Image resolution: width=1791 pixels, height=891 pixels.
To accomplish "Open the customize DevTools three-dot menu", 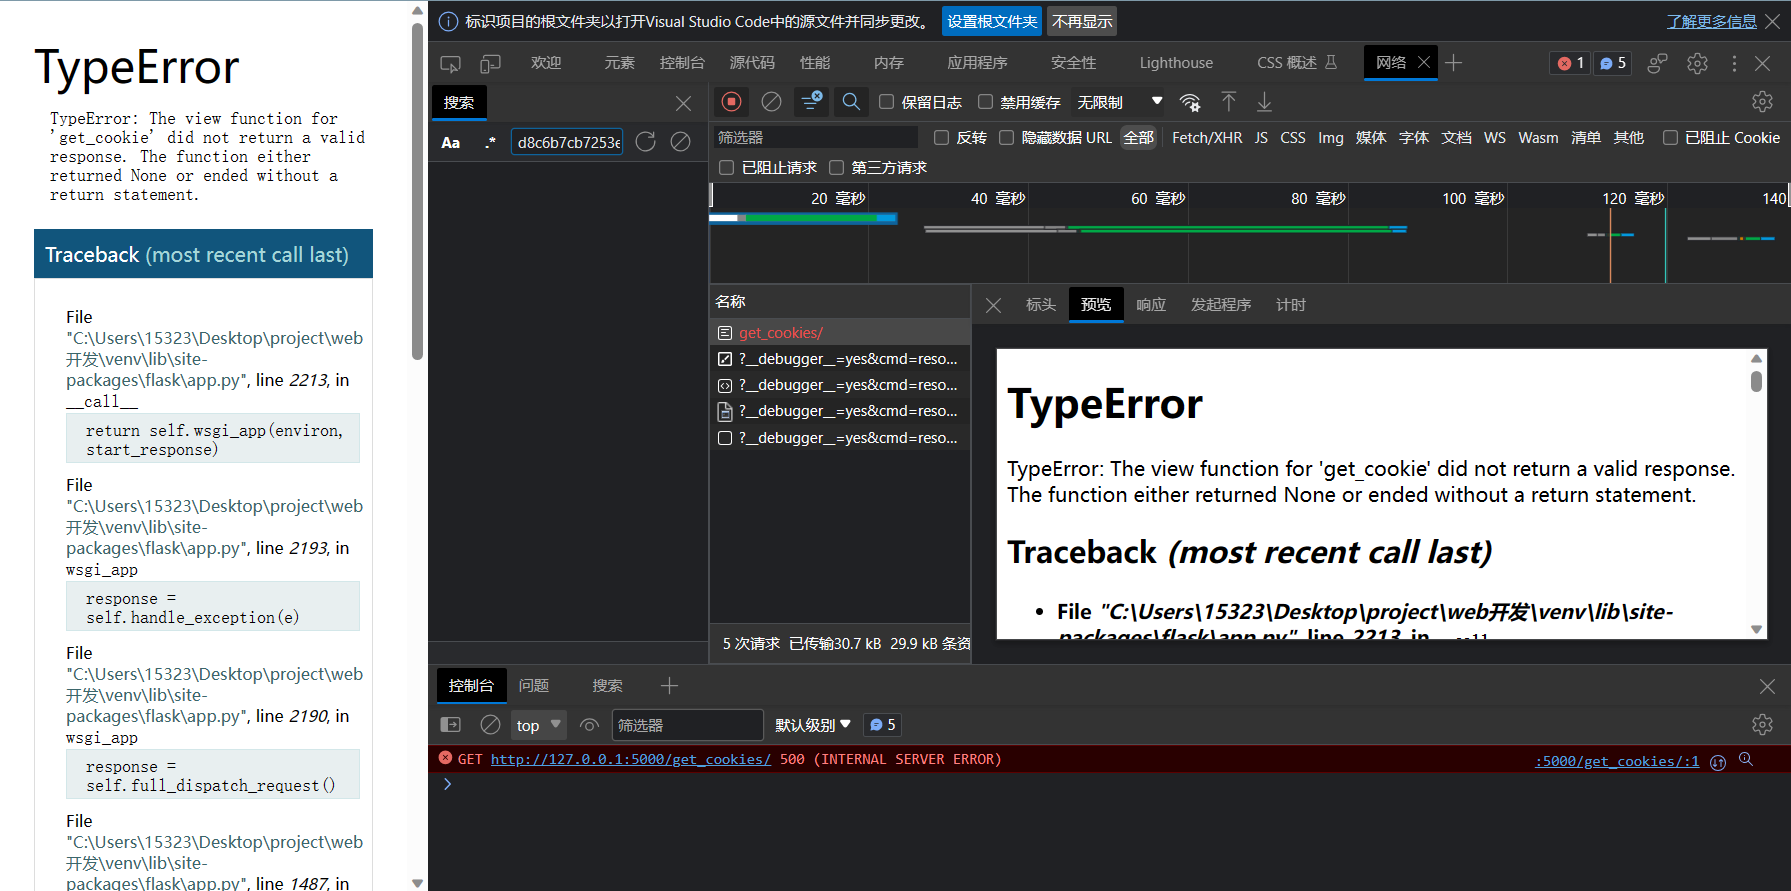I will tap(1734, 63).
